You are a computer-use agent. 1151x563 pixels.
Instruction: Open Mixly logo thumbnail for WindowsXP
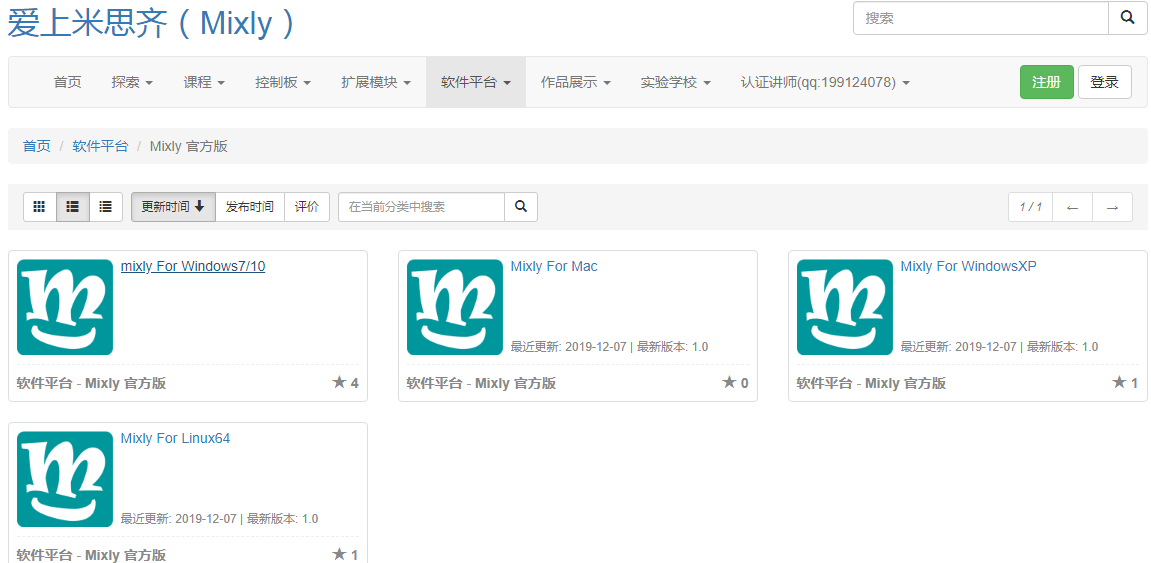(x=845, y=307)
